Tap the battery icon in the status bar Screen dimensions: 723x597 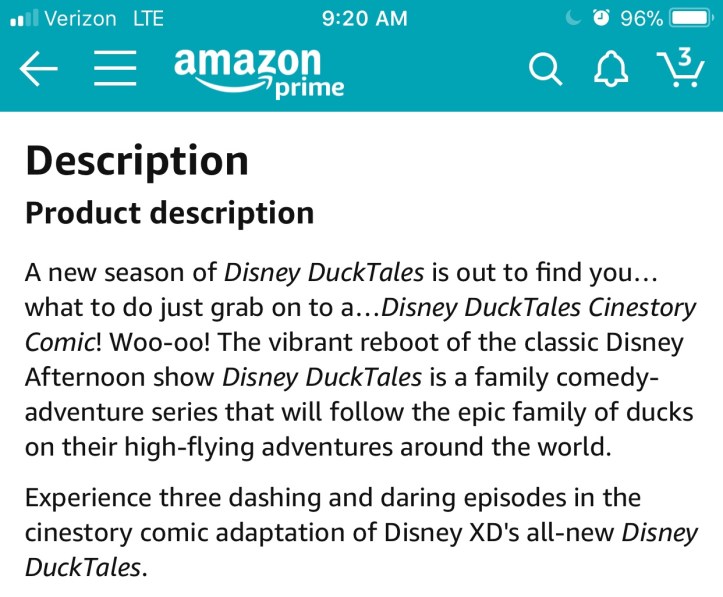coord(691,18)
